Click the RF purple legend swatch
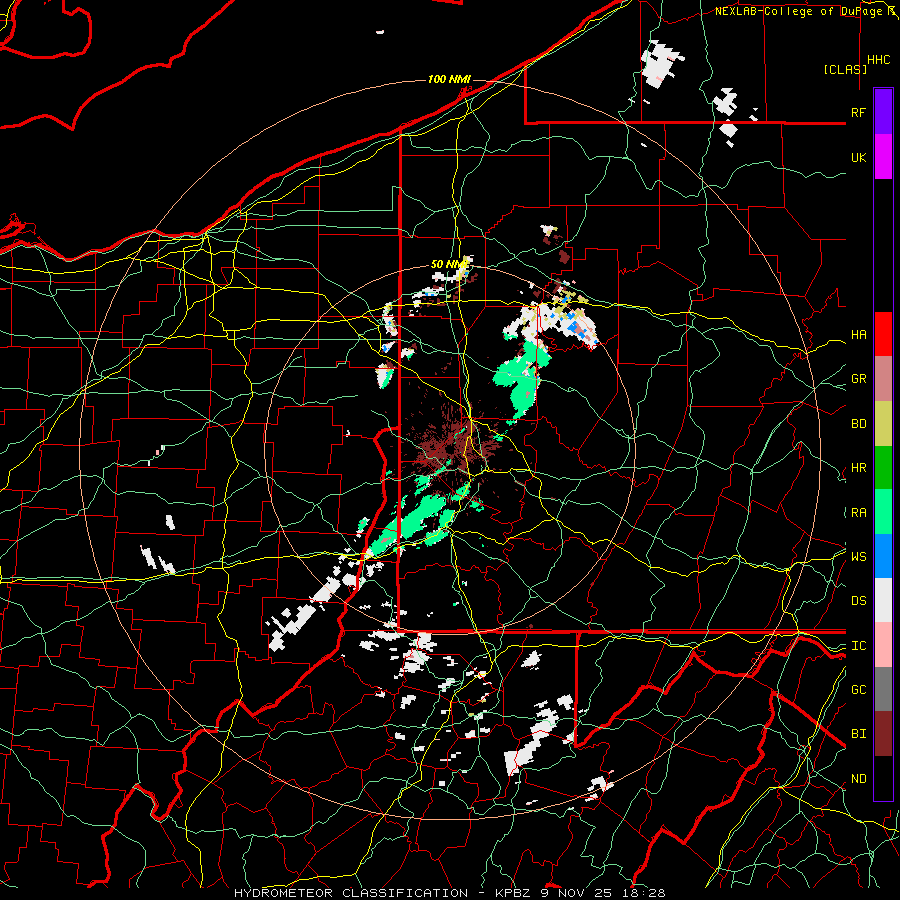Viewport: 900px width, 900px height. coord(883,112)
